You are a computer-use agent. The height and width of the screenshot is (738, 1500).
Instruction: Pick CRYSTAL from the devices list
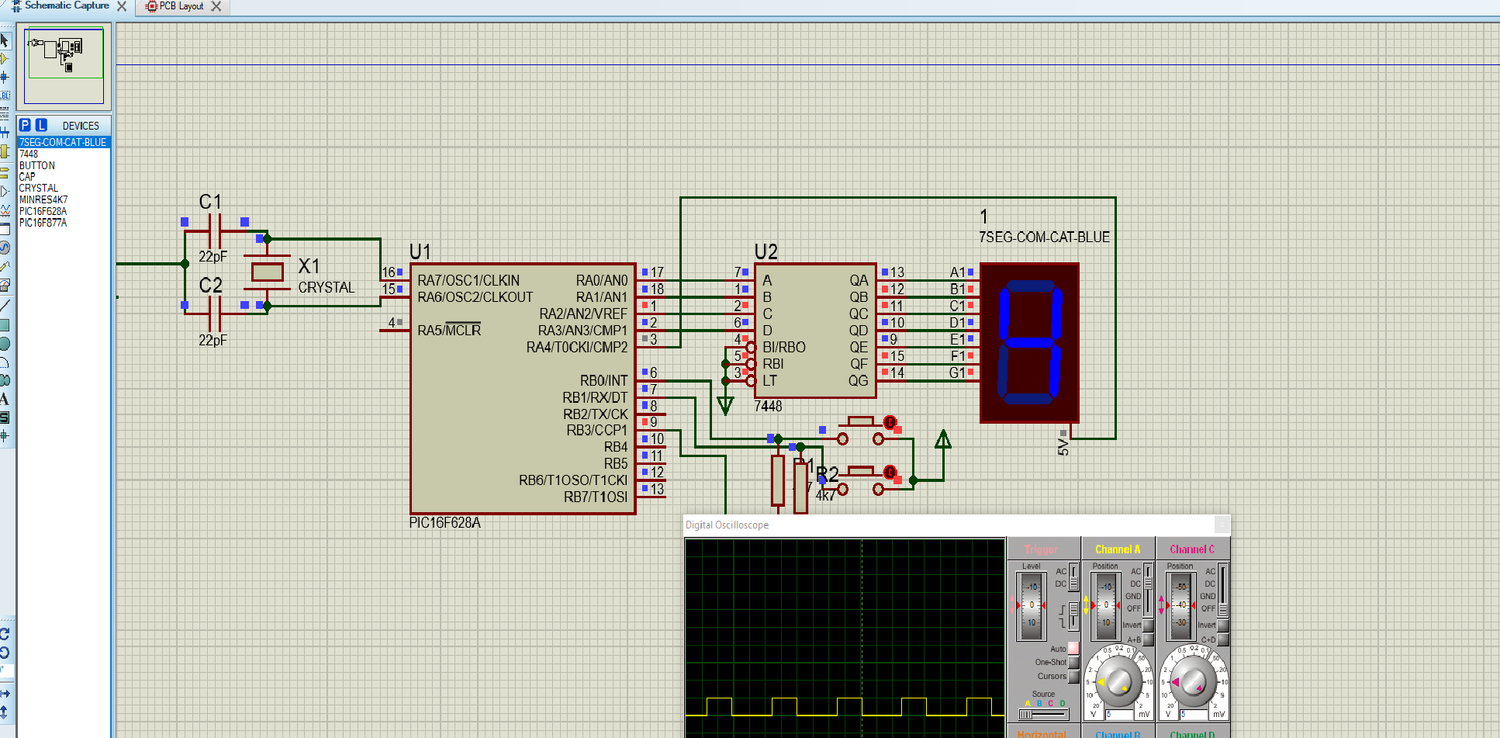(39, 188)
